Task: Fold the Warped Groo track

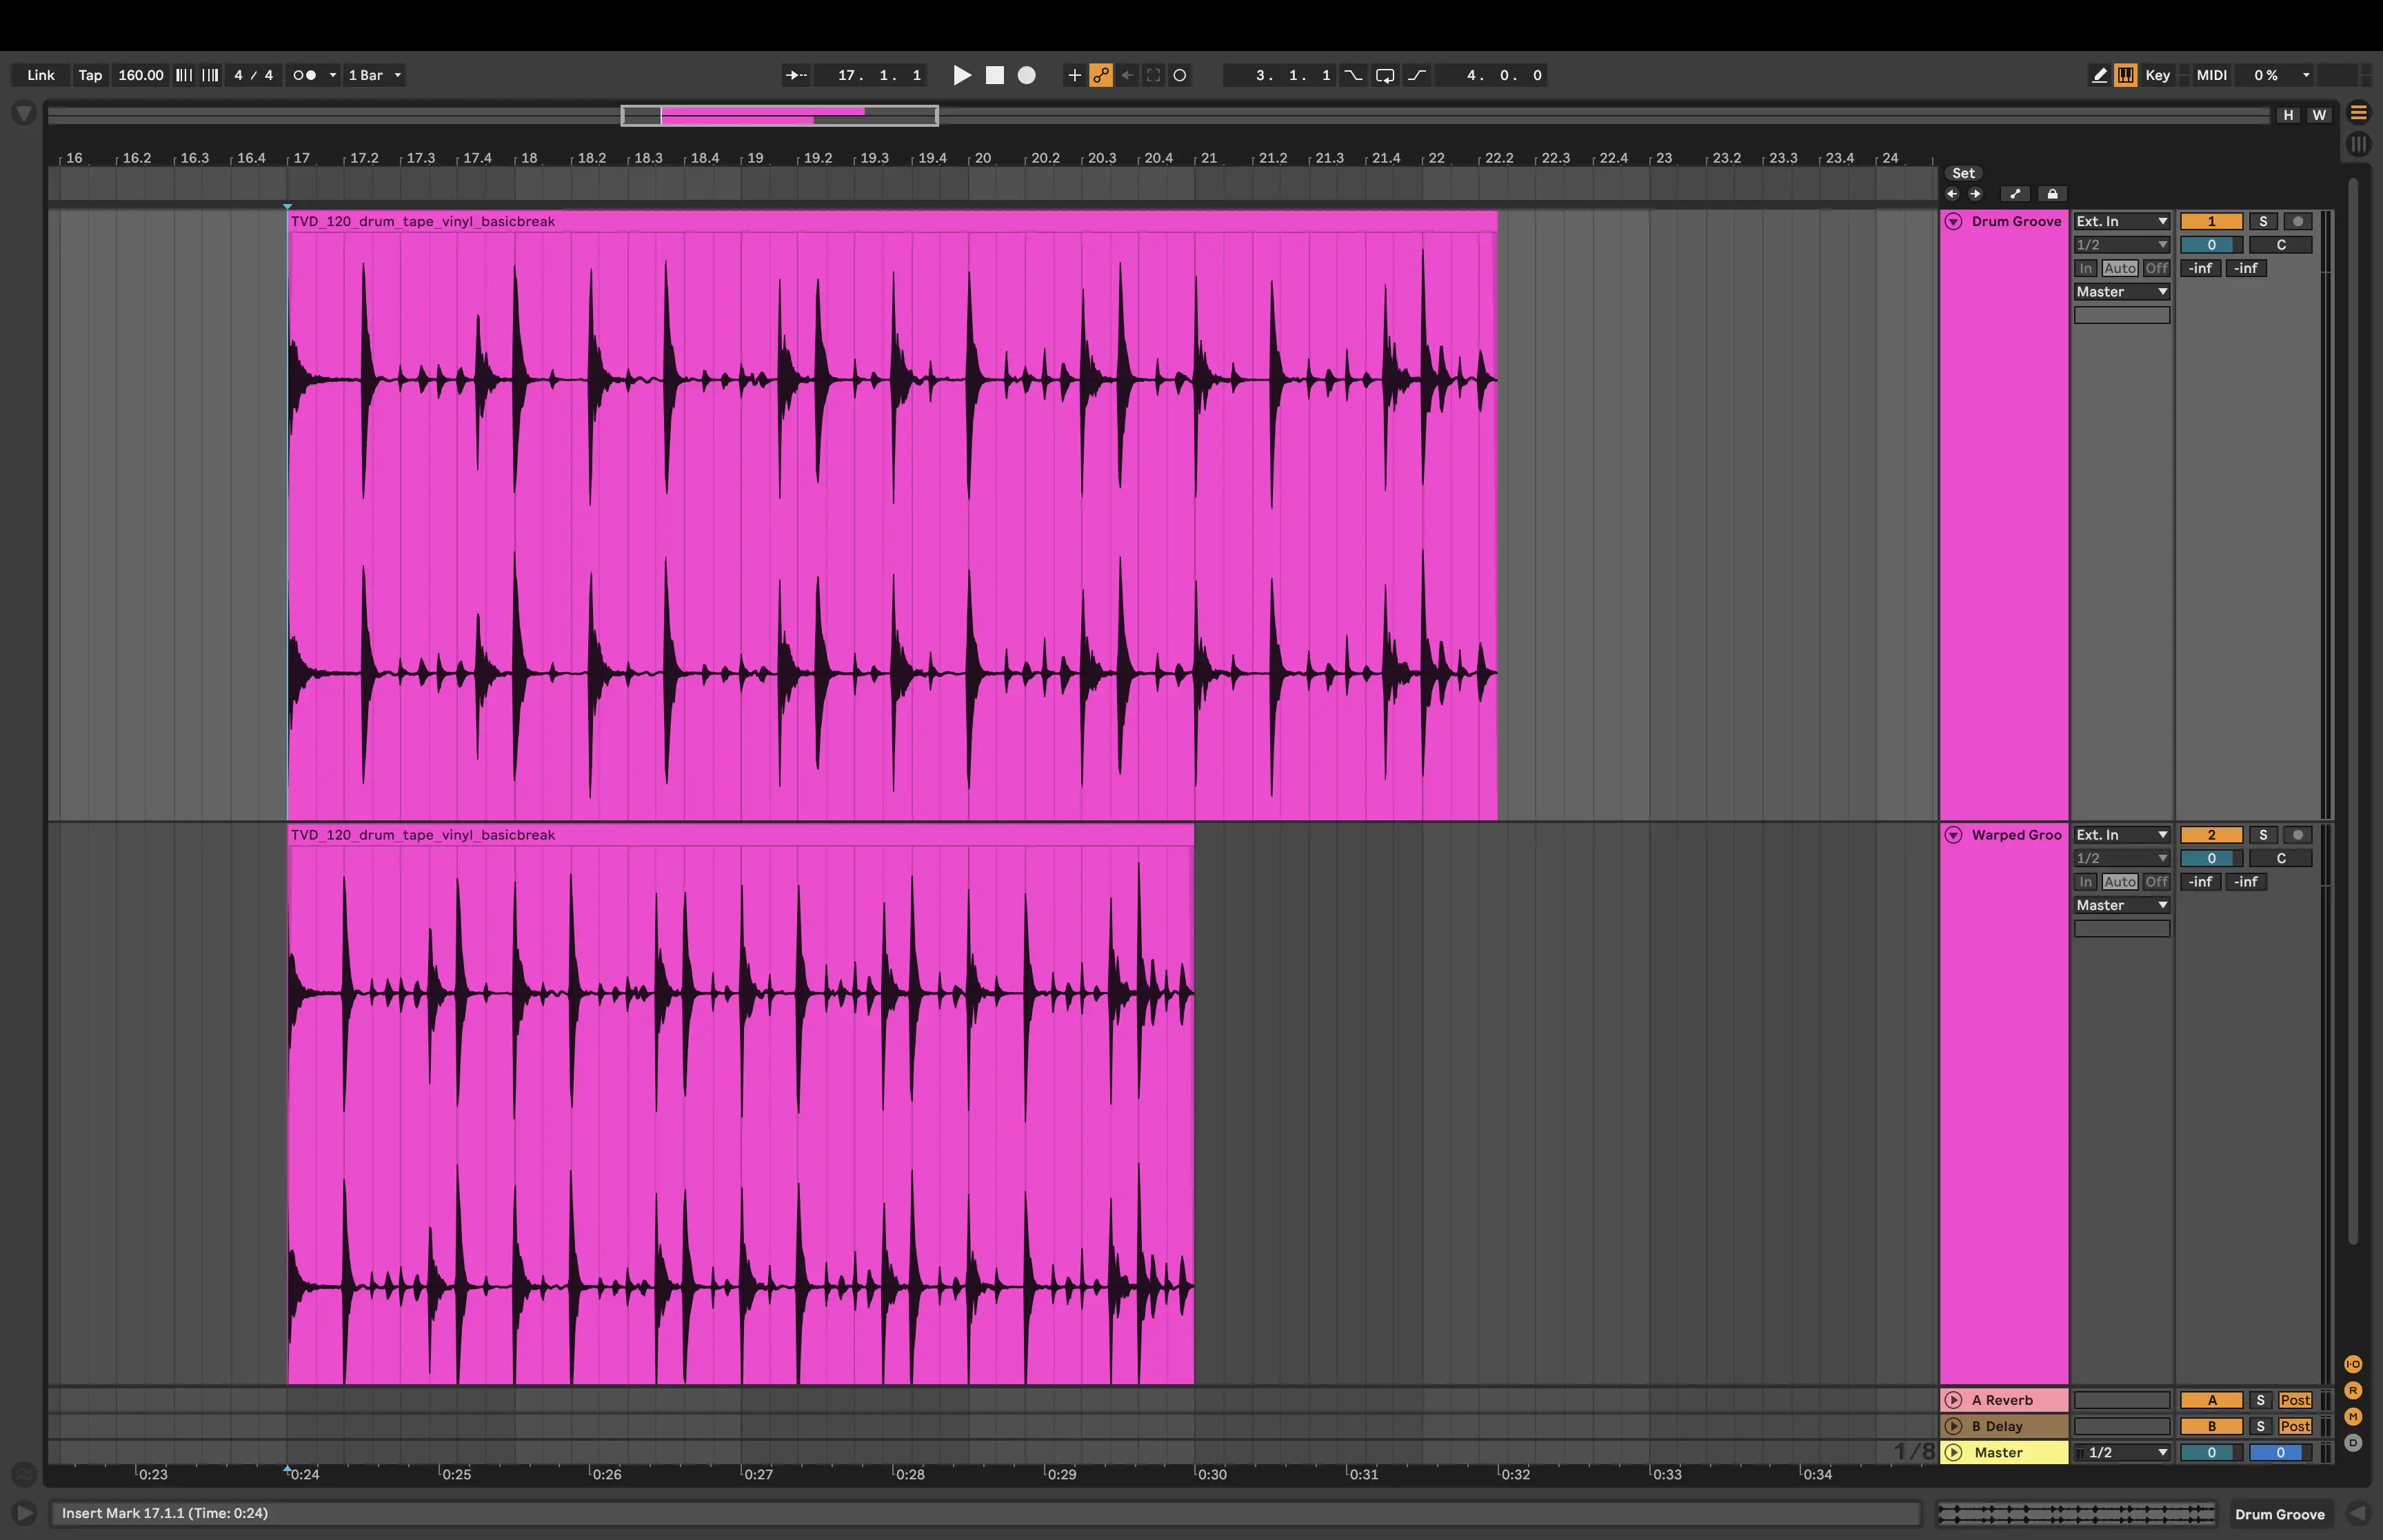Action: tap(1953, 835)
